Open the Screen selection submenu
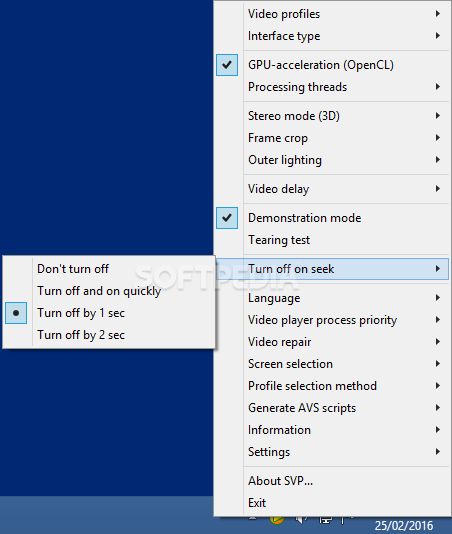This screenshot has width=452, height=534. 332,364
